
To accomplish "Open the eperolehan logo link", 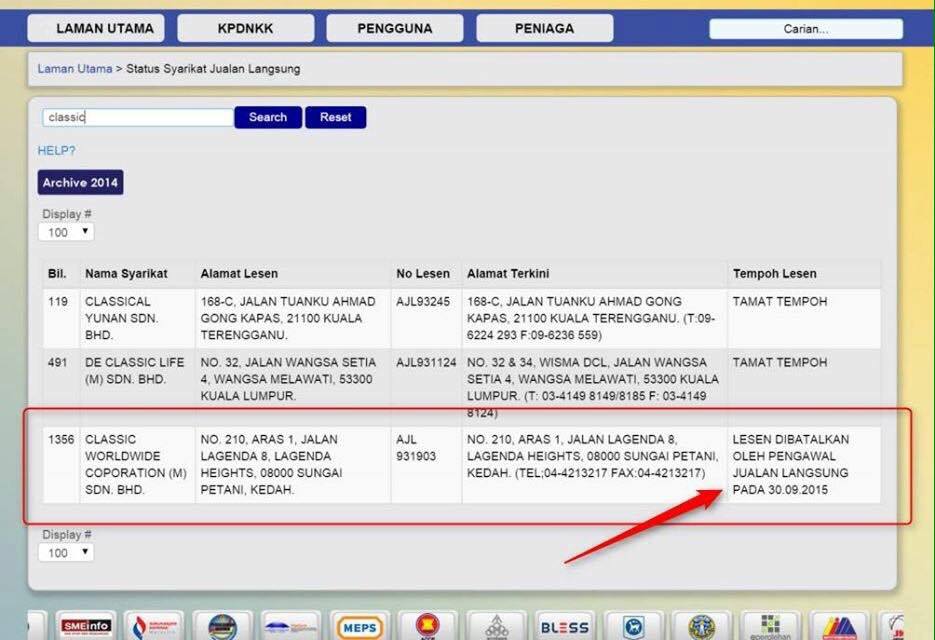I will coord(770,626).
